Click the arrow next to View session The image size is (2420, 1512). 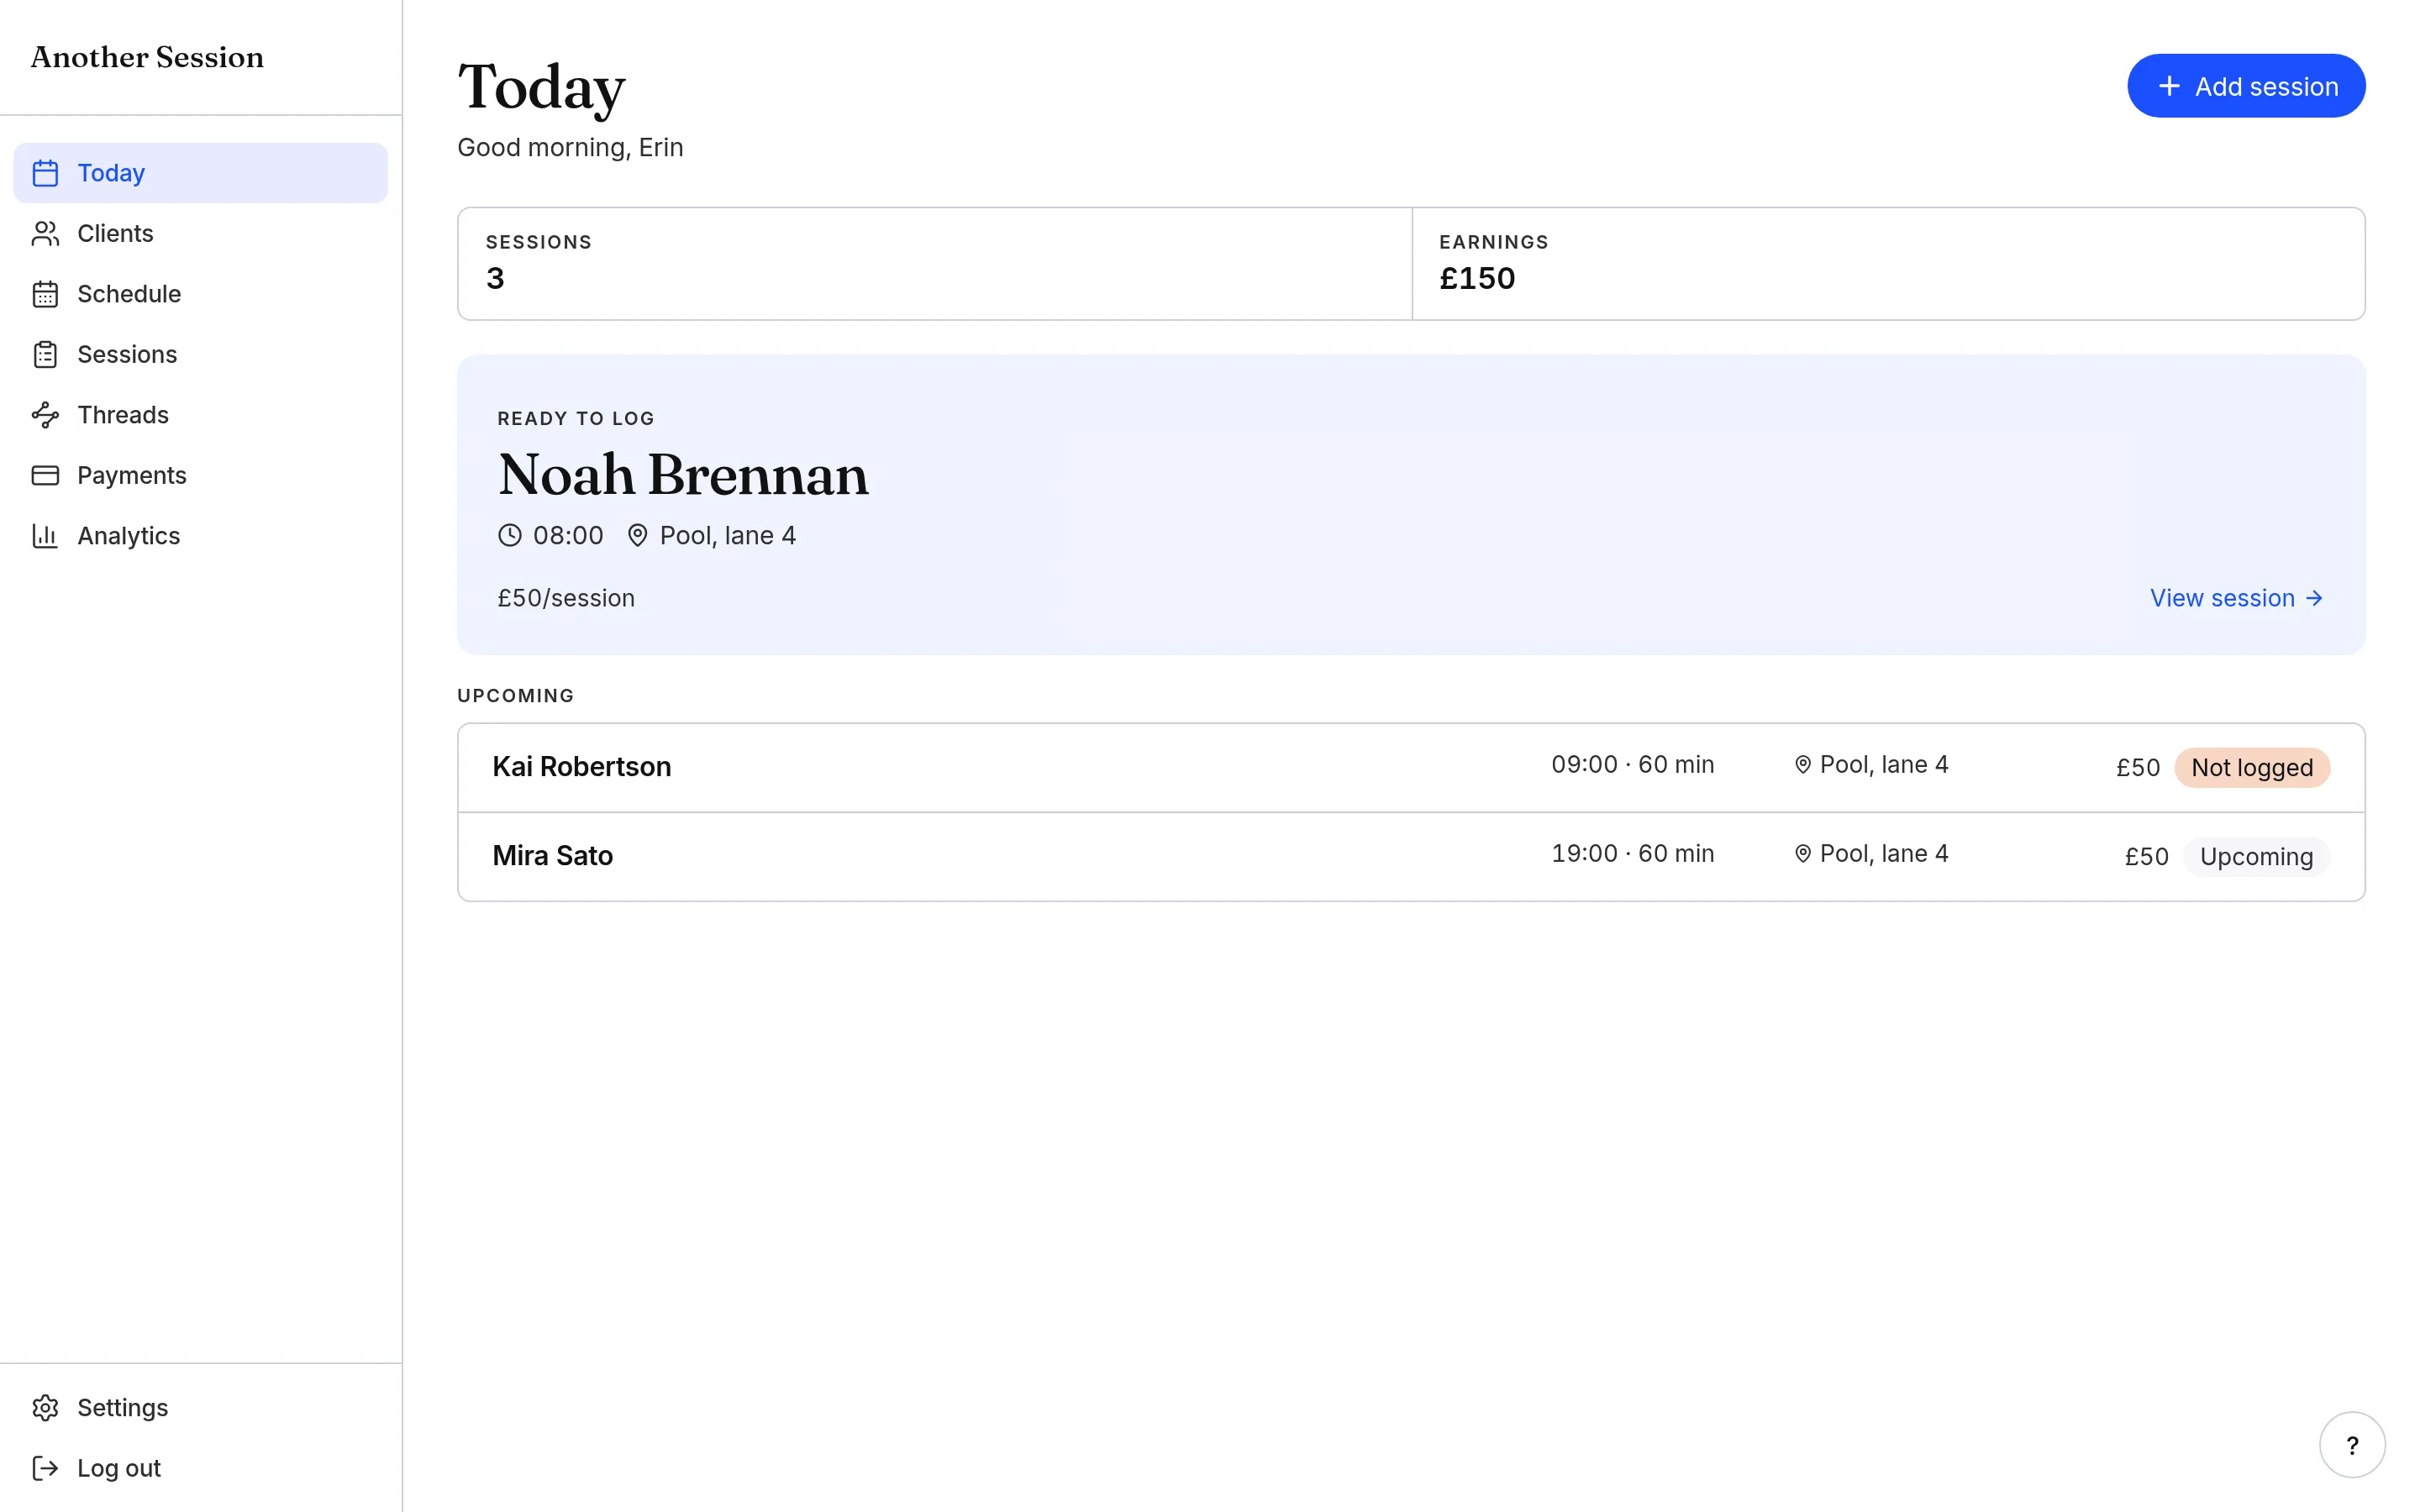[2314, 598]
